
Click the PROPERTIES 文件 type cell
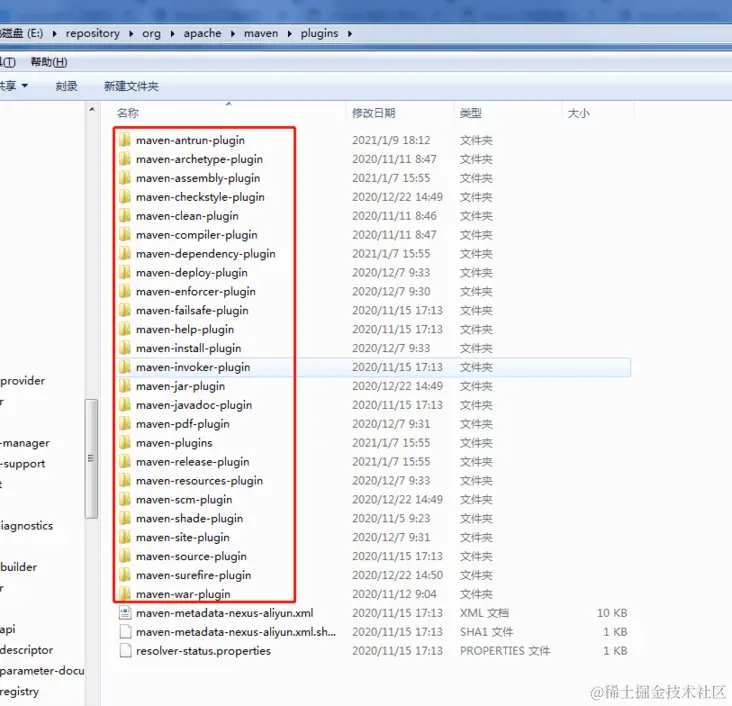(x=505, y=650)
